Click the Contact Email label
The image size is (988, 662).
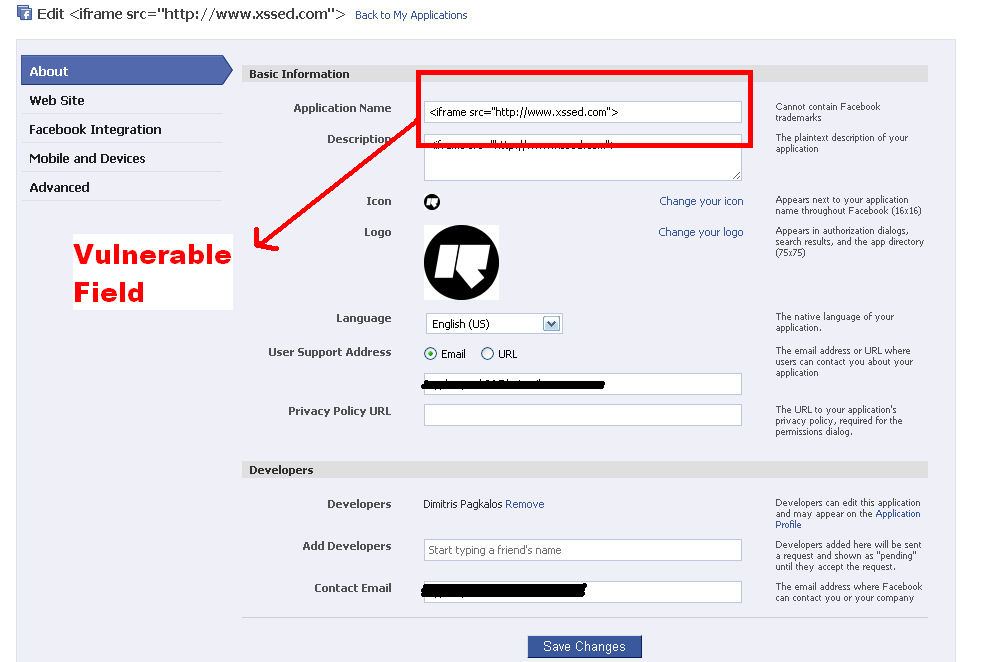(353, 588)
